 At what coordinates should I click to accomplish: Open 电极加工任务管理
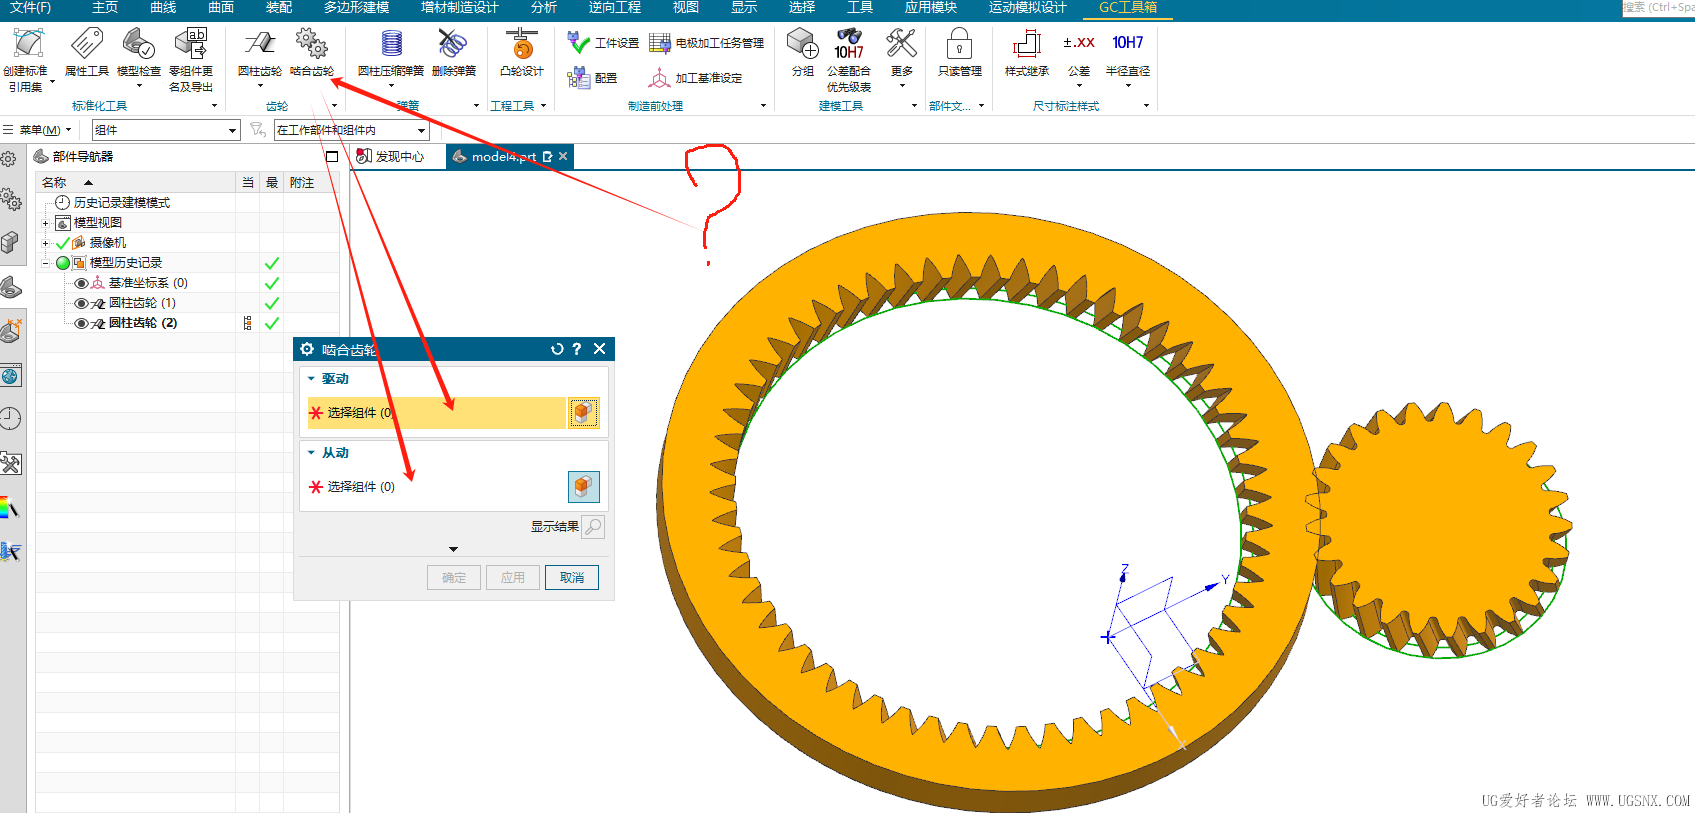click(707, 43)
